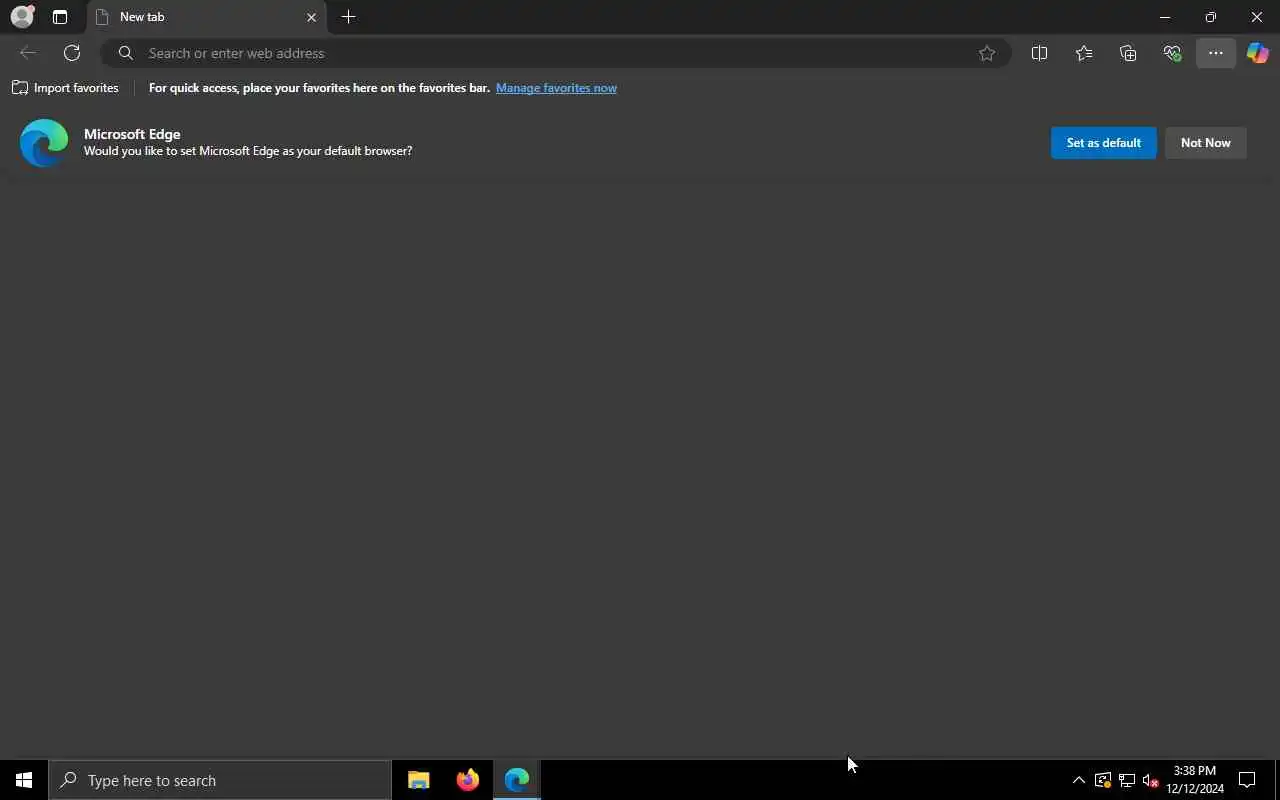The image size is (1280, 800).
Task: Open Copilot sidebar
Action: pyautogui.click(x=1258, y=53)
